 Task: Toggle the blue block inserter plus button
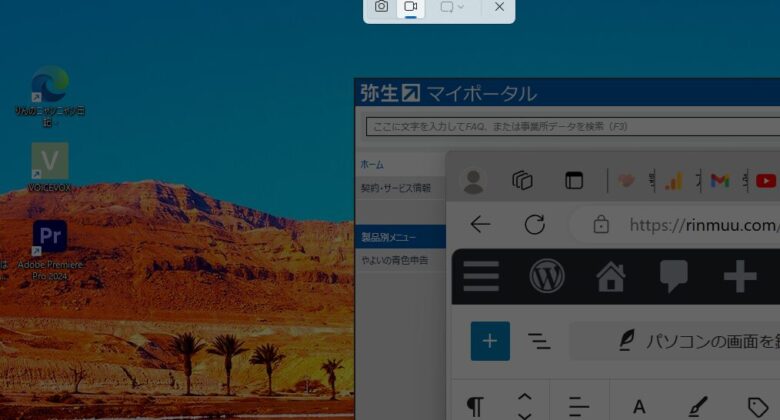[x=490, y=341]
